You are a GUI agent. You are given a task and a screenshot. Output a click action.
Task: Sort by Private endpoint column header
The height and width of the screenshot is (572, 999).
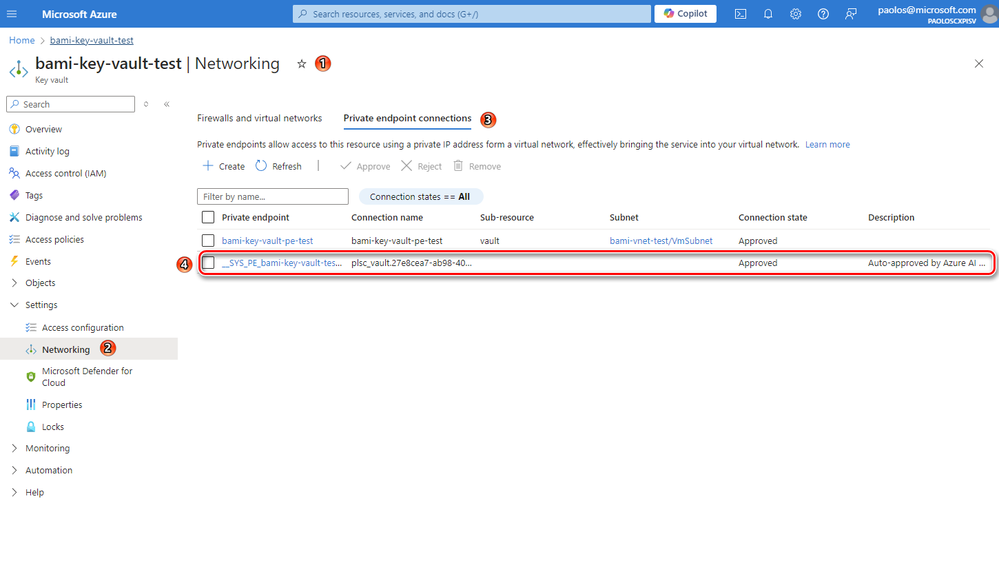click(255, 217)
